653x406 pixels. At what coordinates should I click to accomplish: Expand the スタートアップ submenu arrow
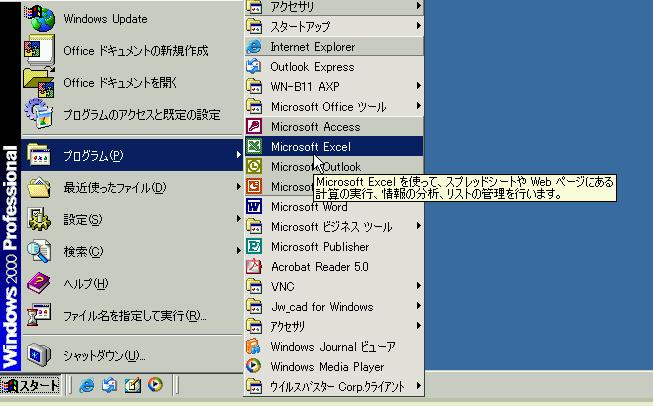tap(418, 26)
